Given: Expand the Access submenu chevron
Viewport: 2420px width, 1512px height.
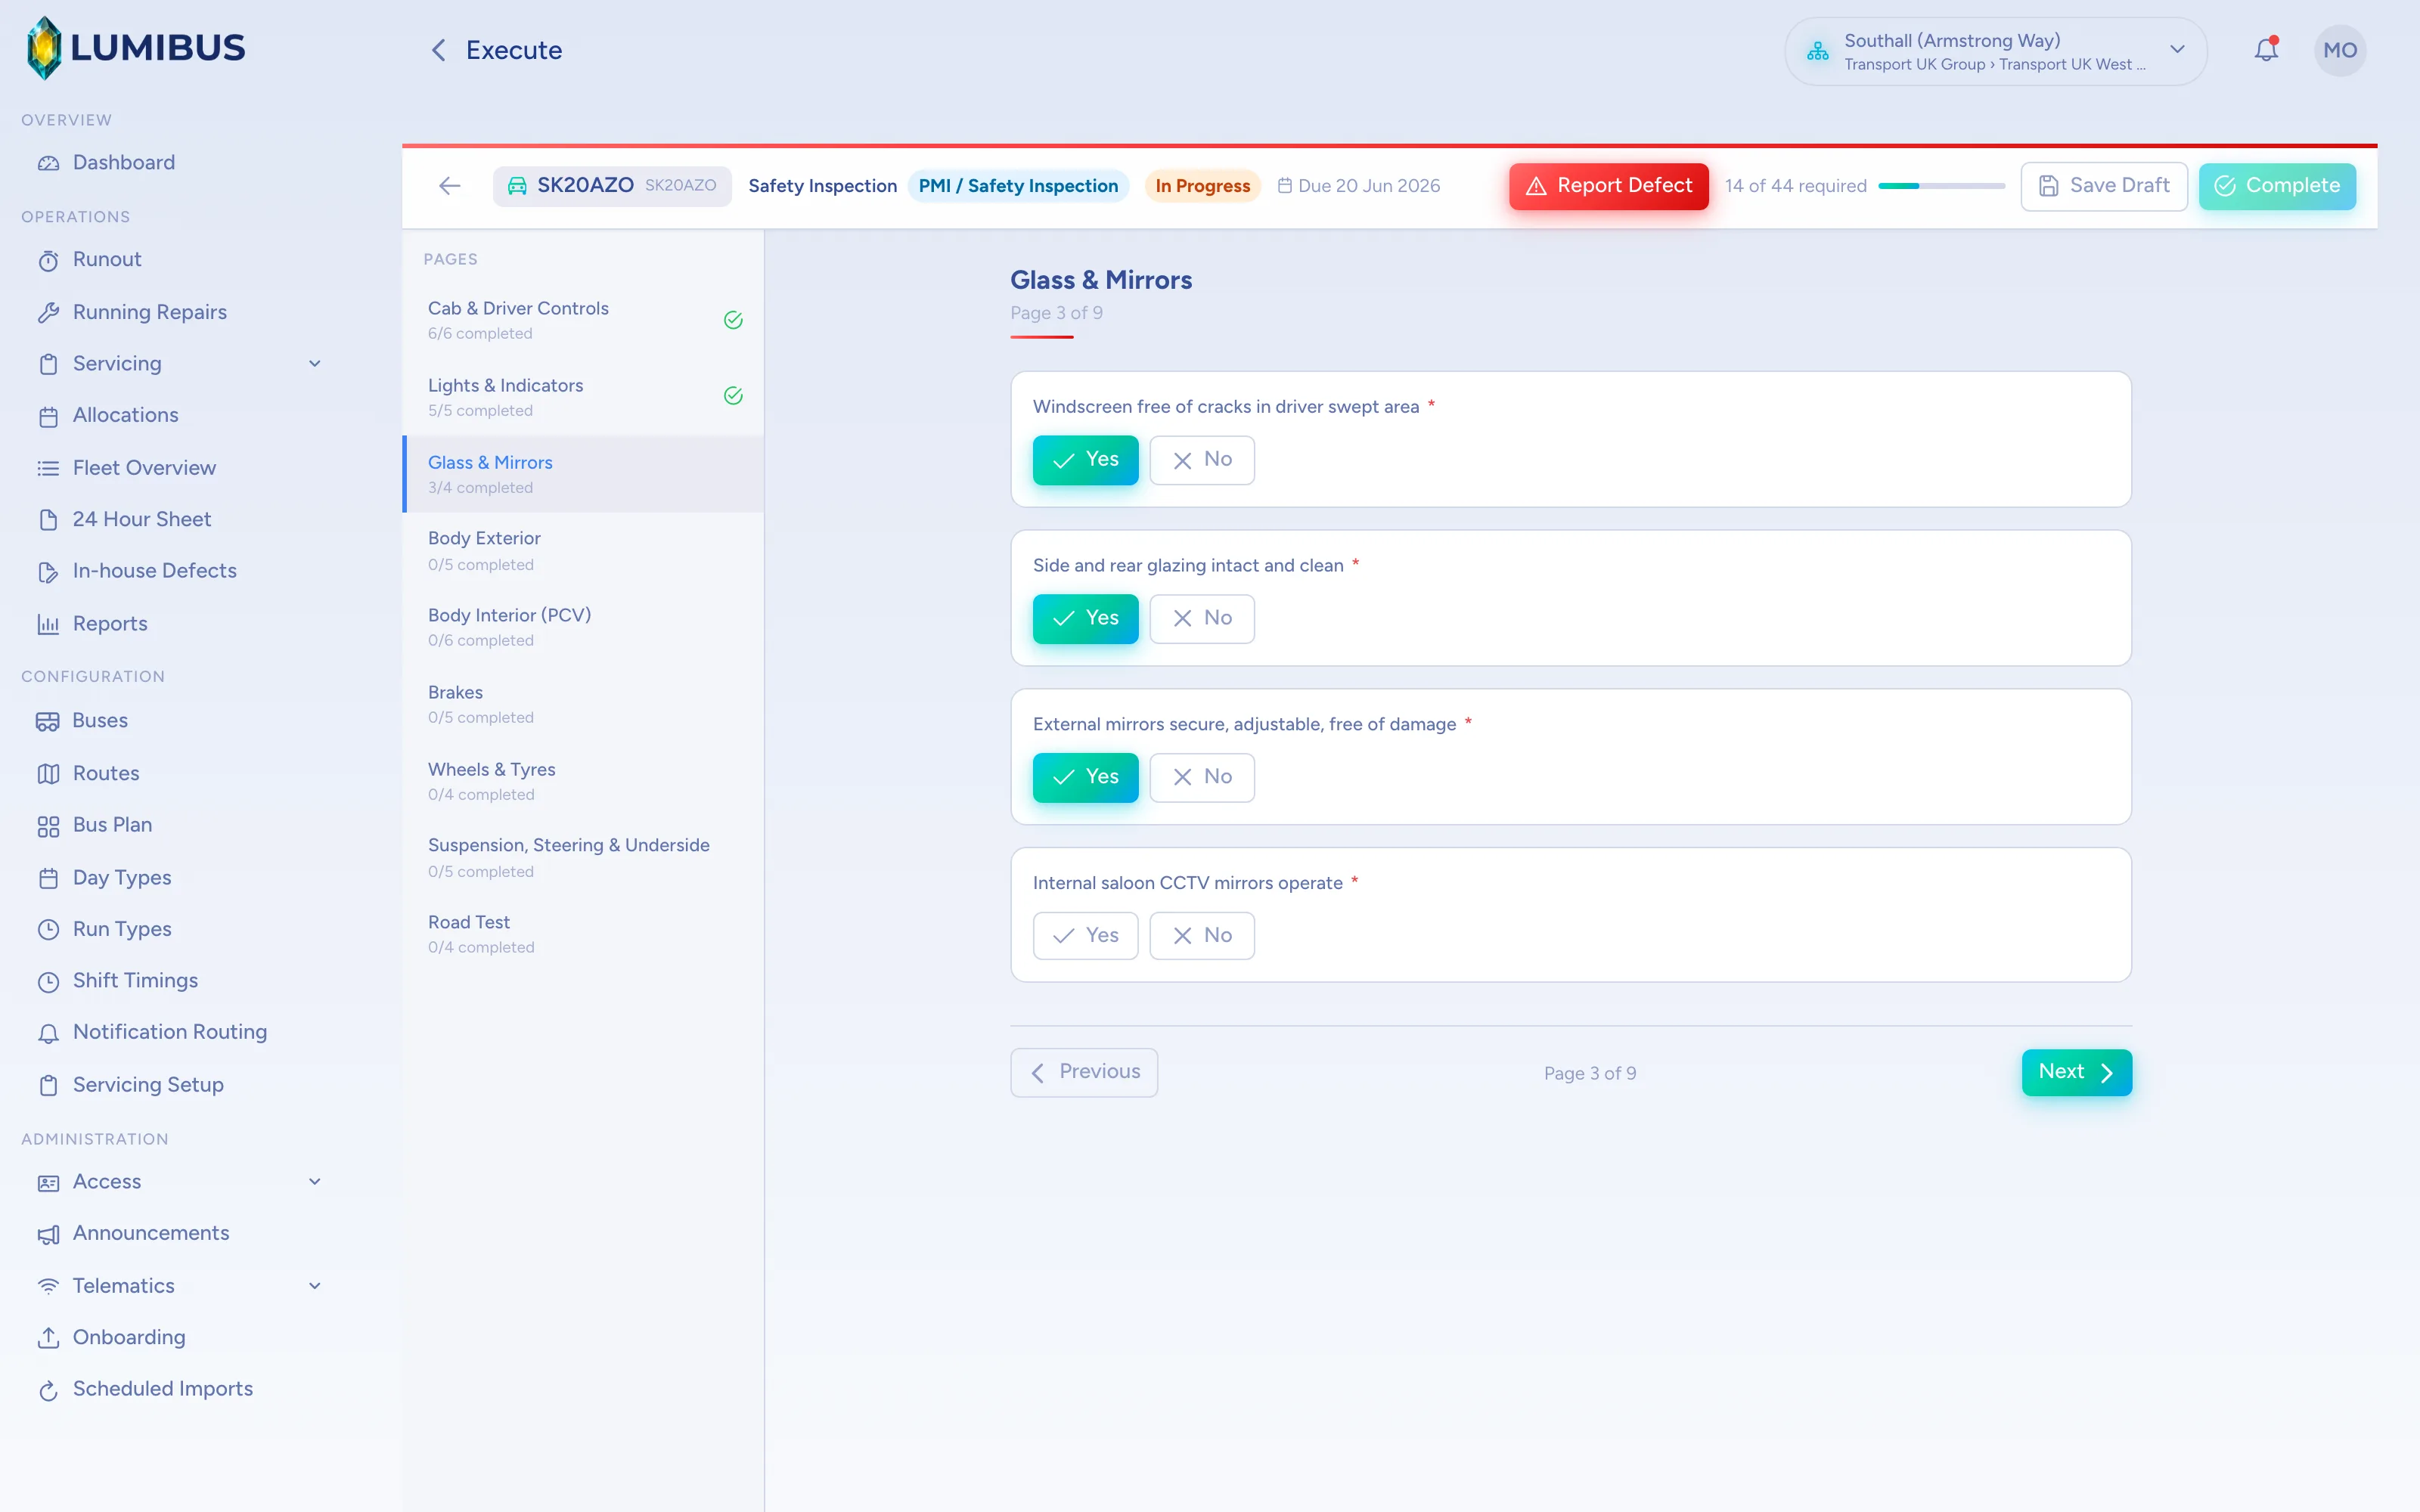Looking at the screenshot, I should click(x=315, y=1182).
